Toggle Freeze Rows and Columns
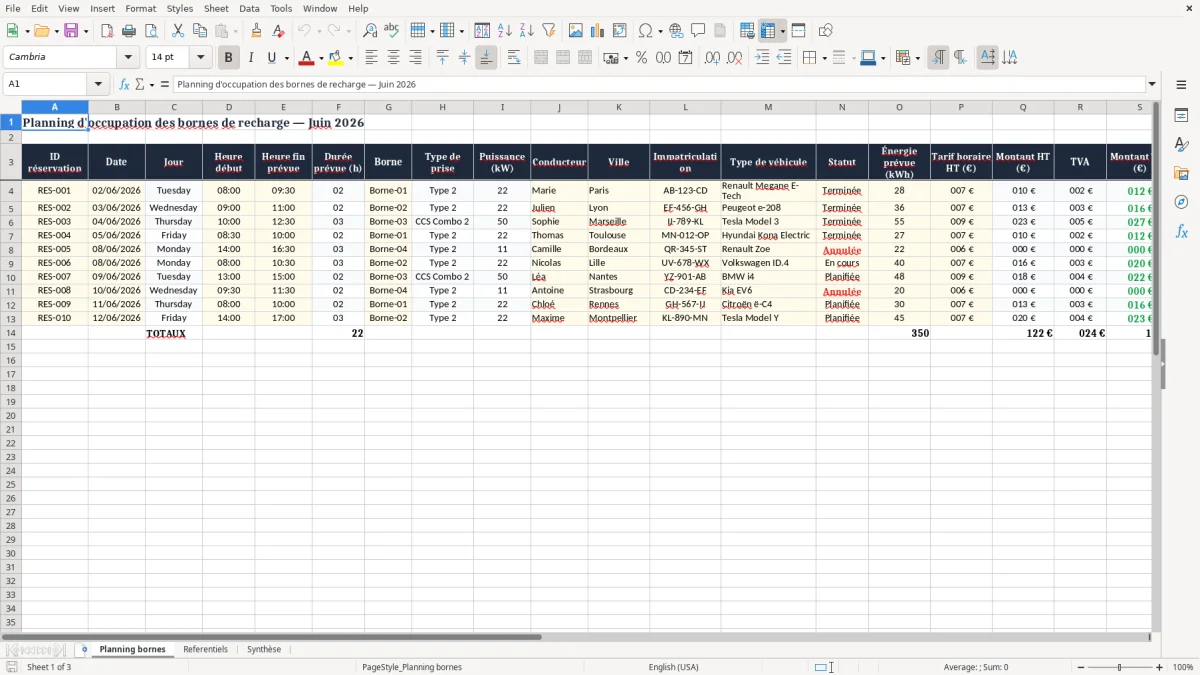Image resolution: width=1200 pixels, height=675 pixels. tap(768, 31)
